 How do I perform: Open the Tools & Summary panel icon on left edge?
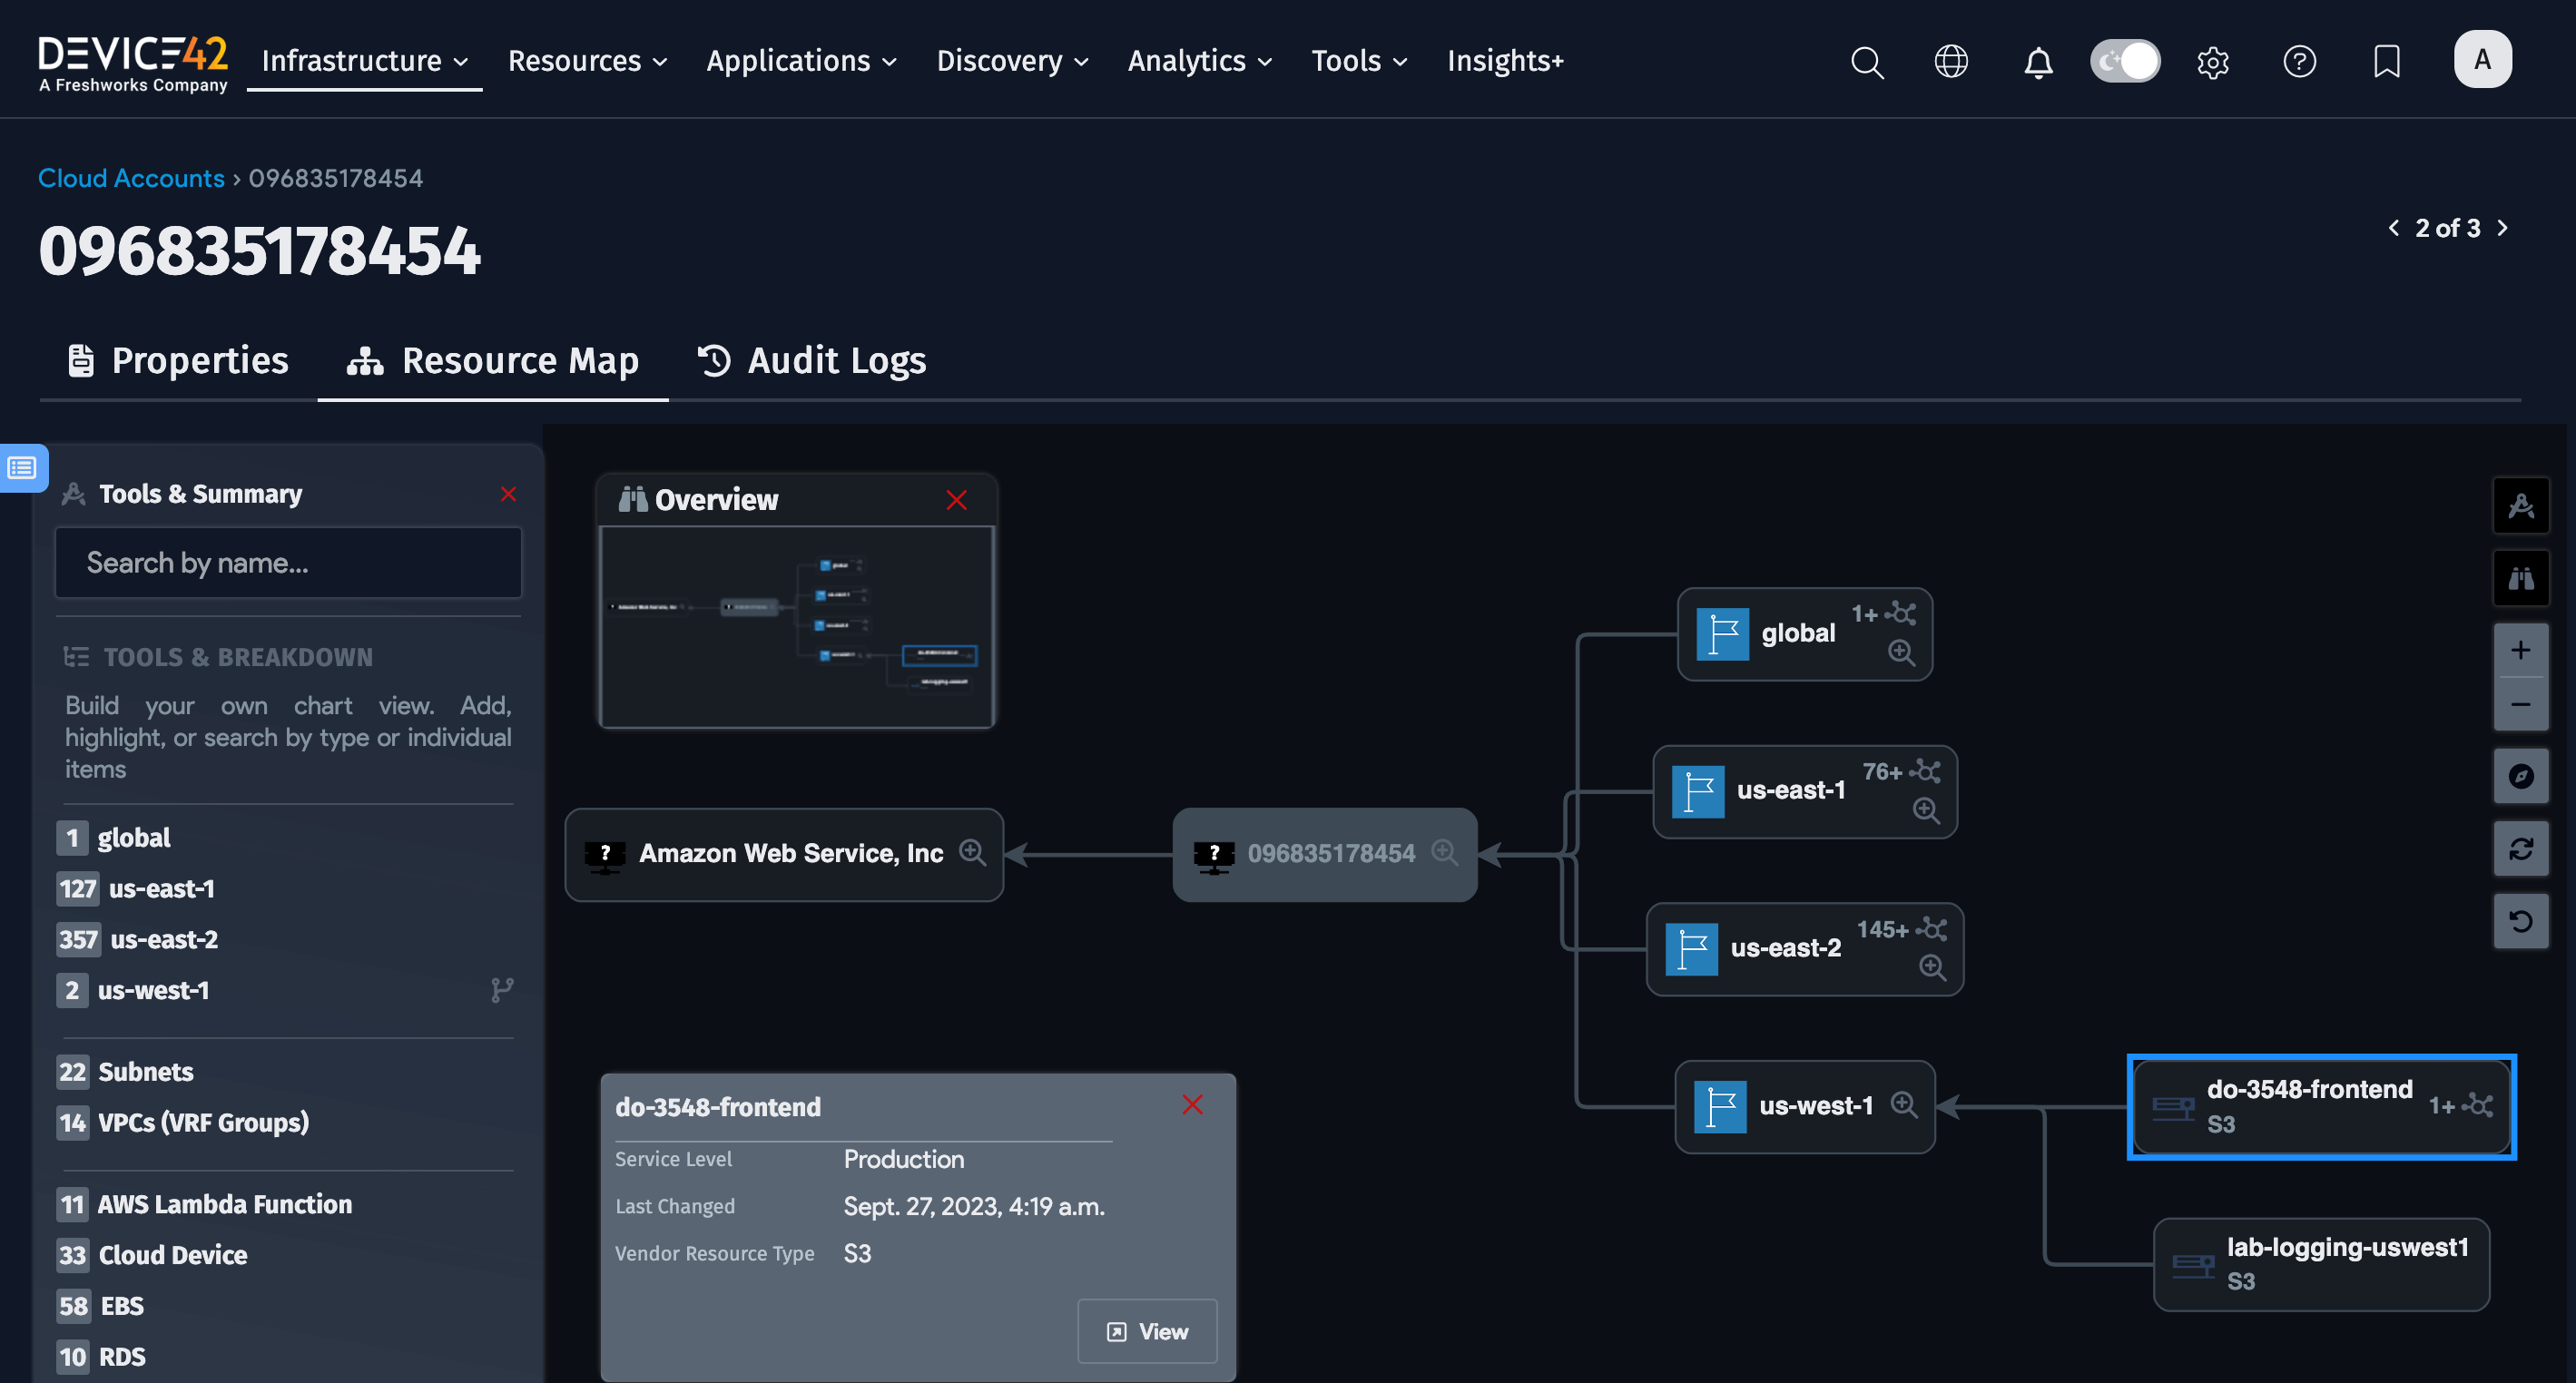pos(22,468)
